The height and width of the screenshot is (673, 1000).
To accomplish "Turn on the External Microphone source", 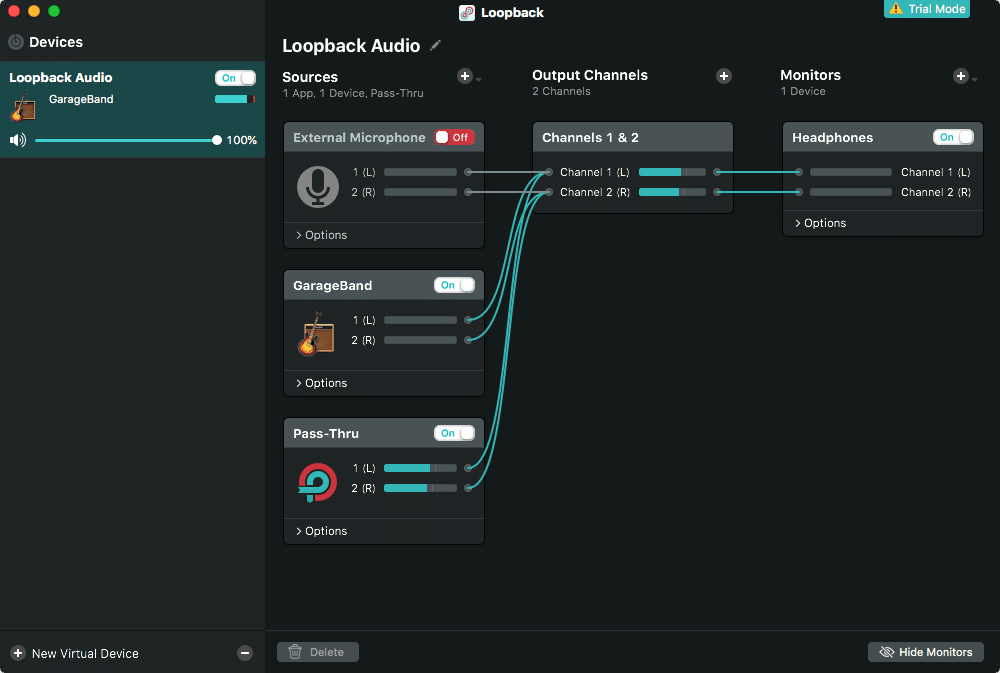I will [x=454, y=137].
